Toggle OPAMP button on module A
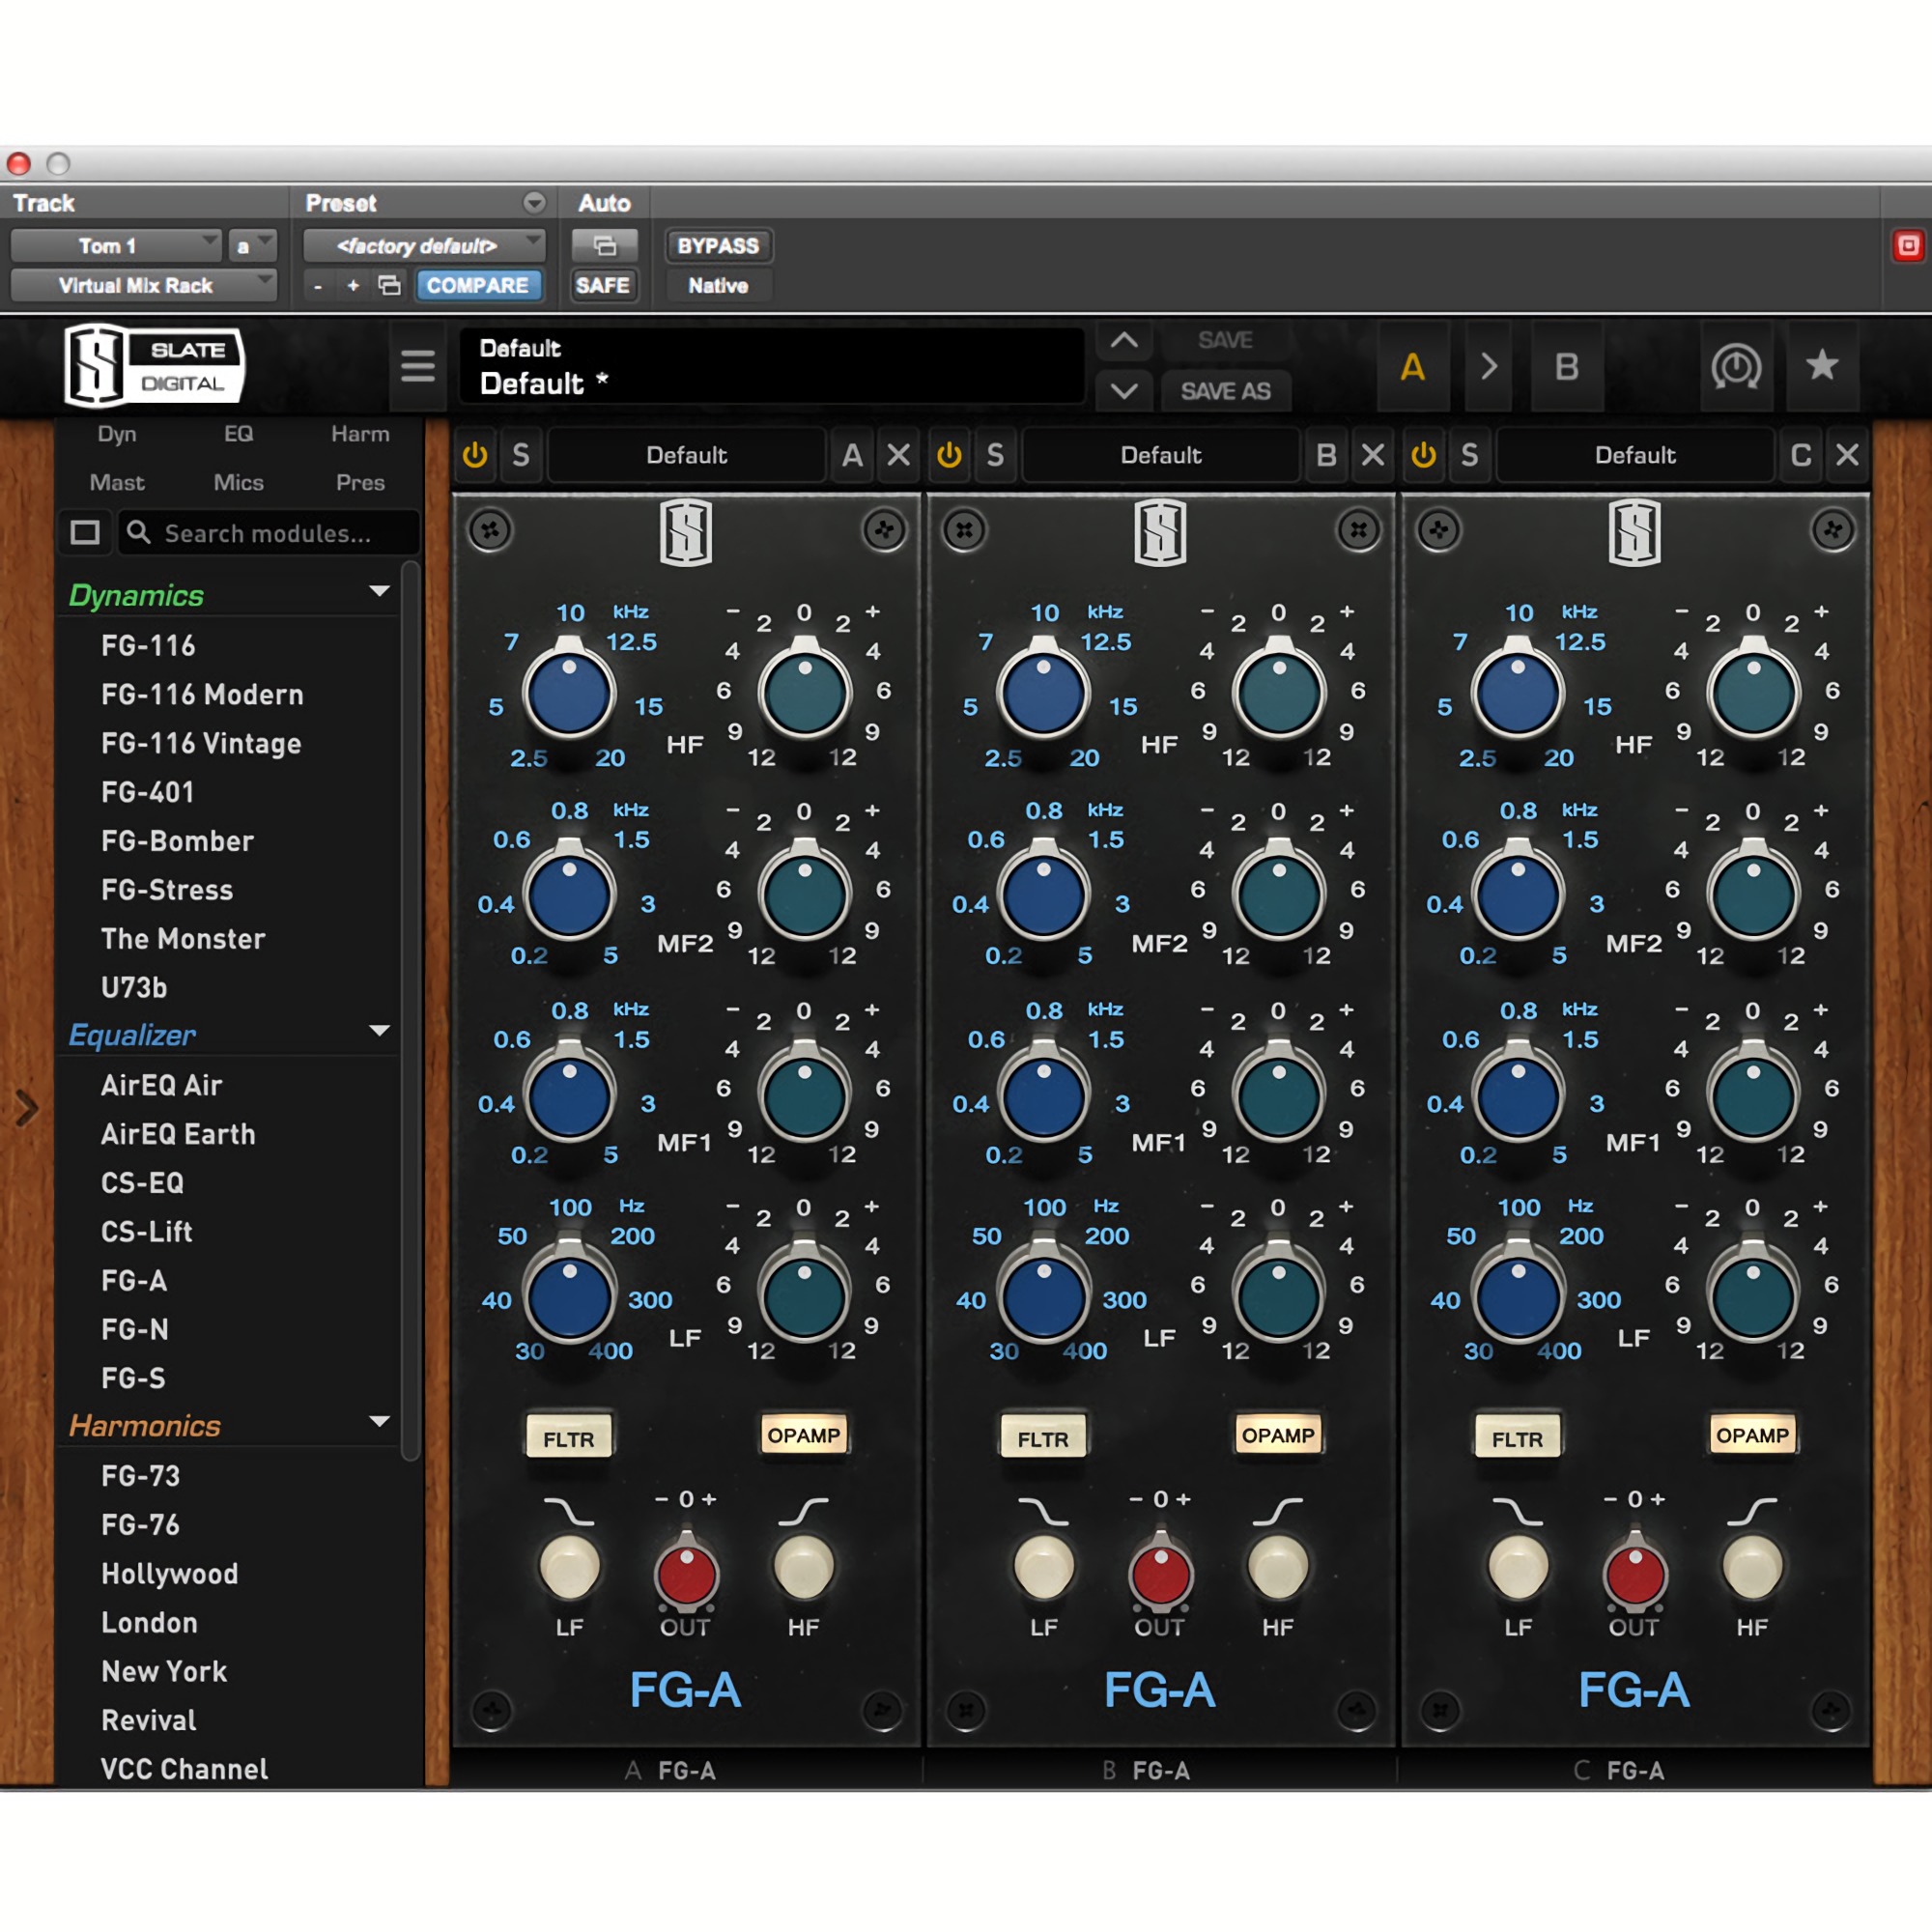1932x1932 pixels. (804, 1436)
